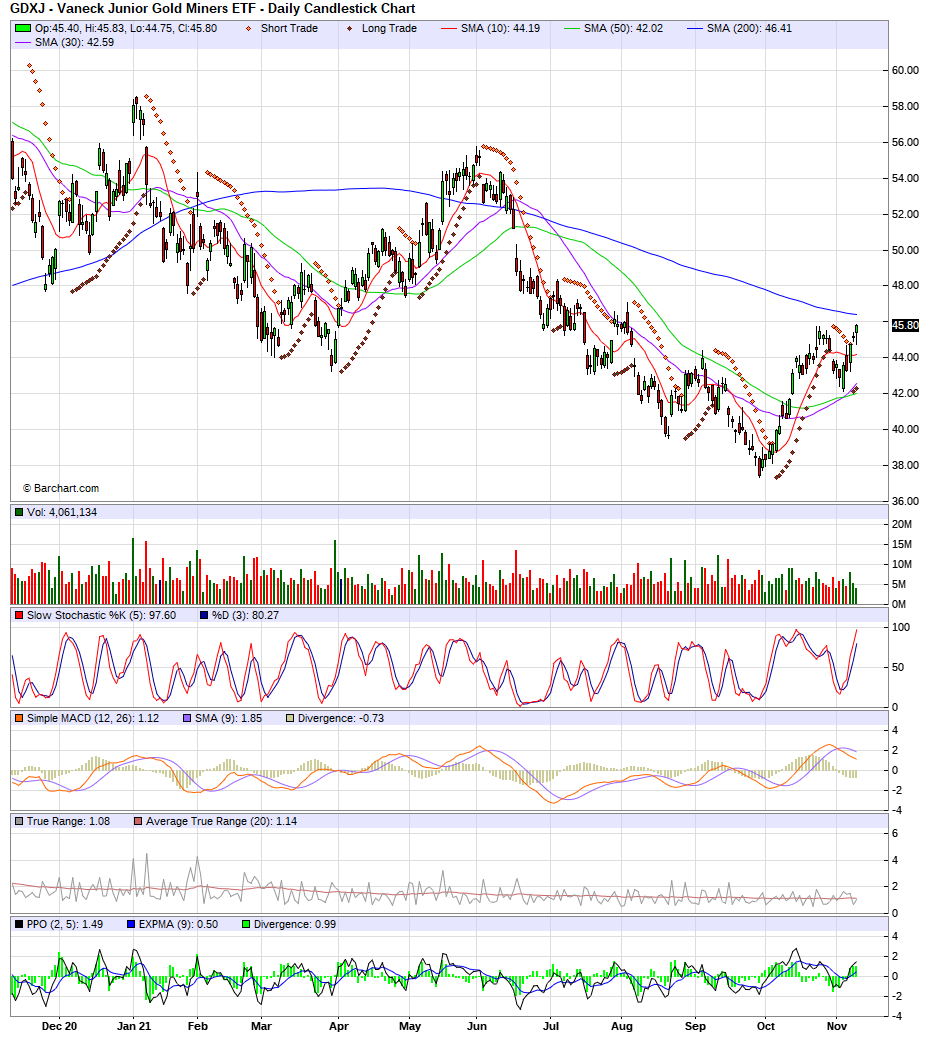
Task: Click the 60.00 price axis label
Action: pos(905,70)
